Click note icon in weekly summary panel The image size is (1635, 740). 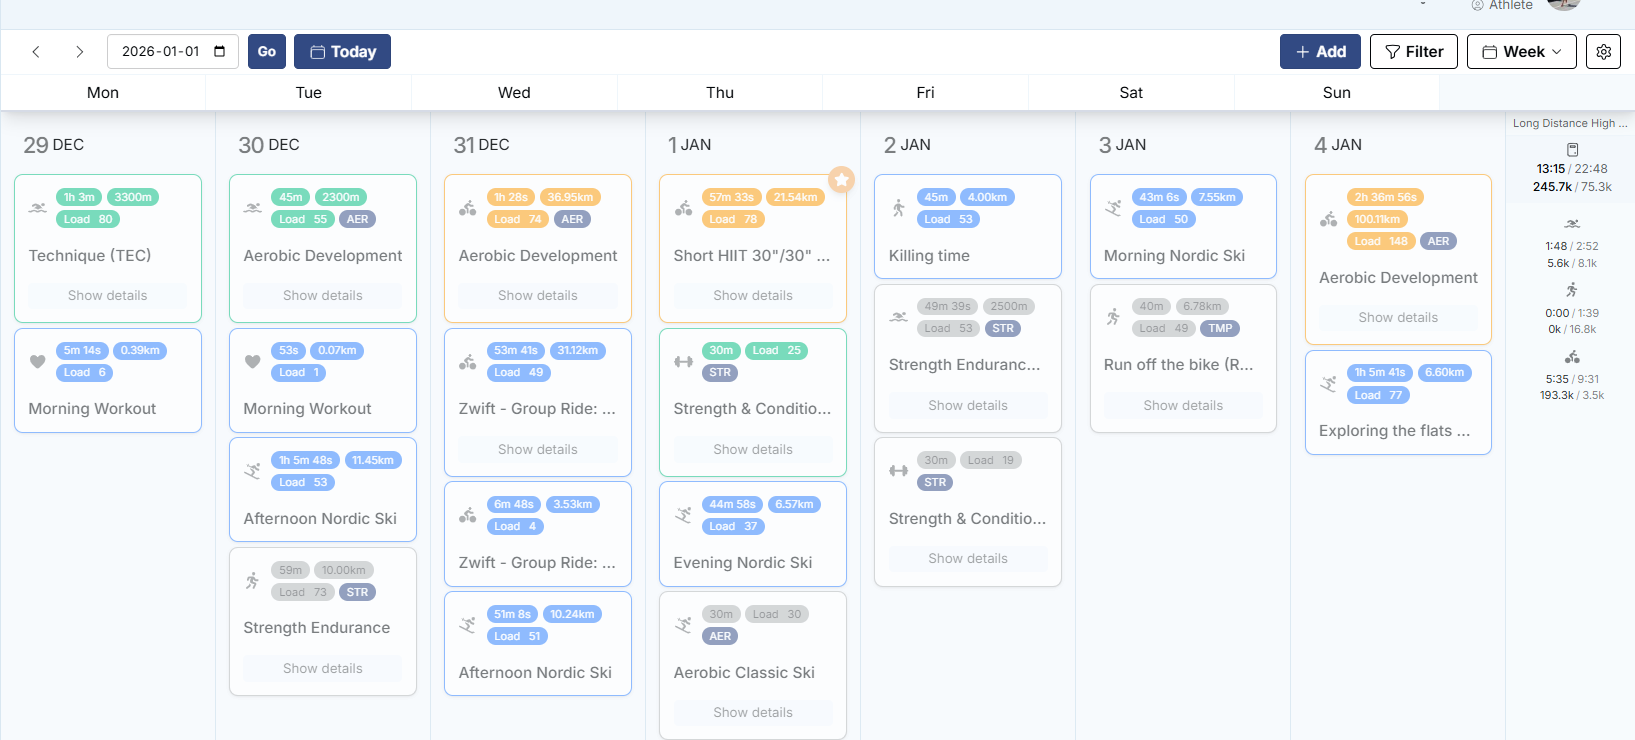pos(1572,150)
